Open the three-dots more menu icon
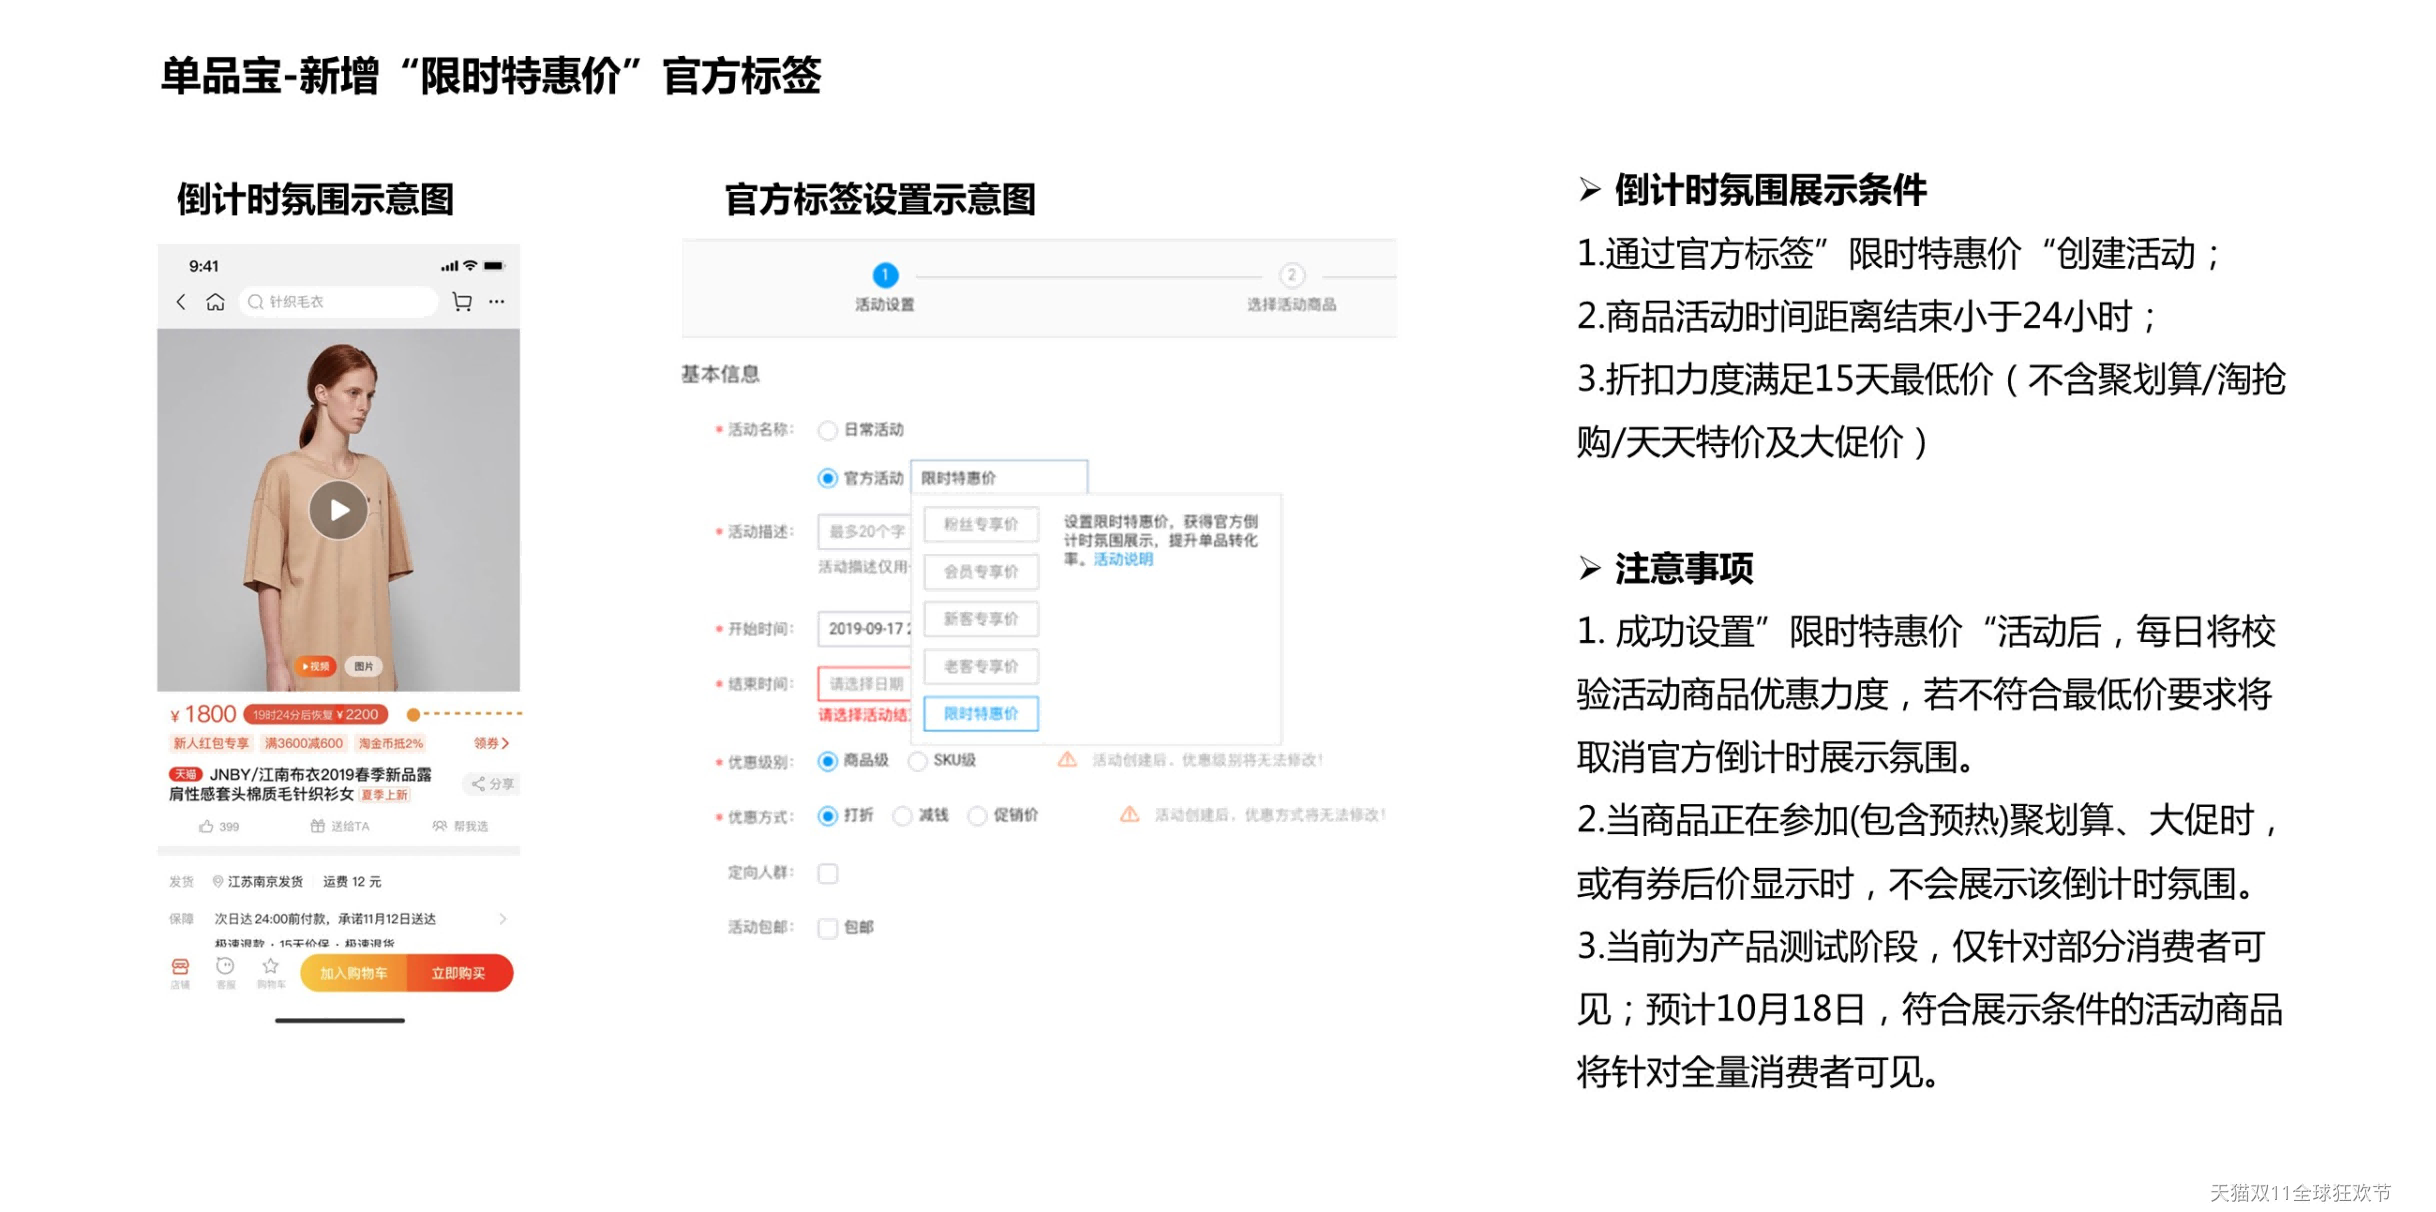 click(497, 302)
